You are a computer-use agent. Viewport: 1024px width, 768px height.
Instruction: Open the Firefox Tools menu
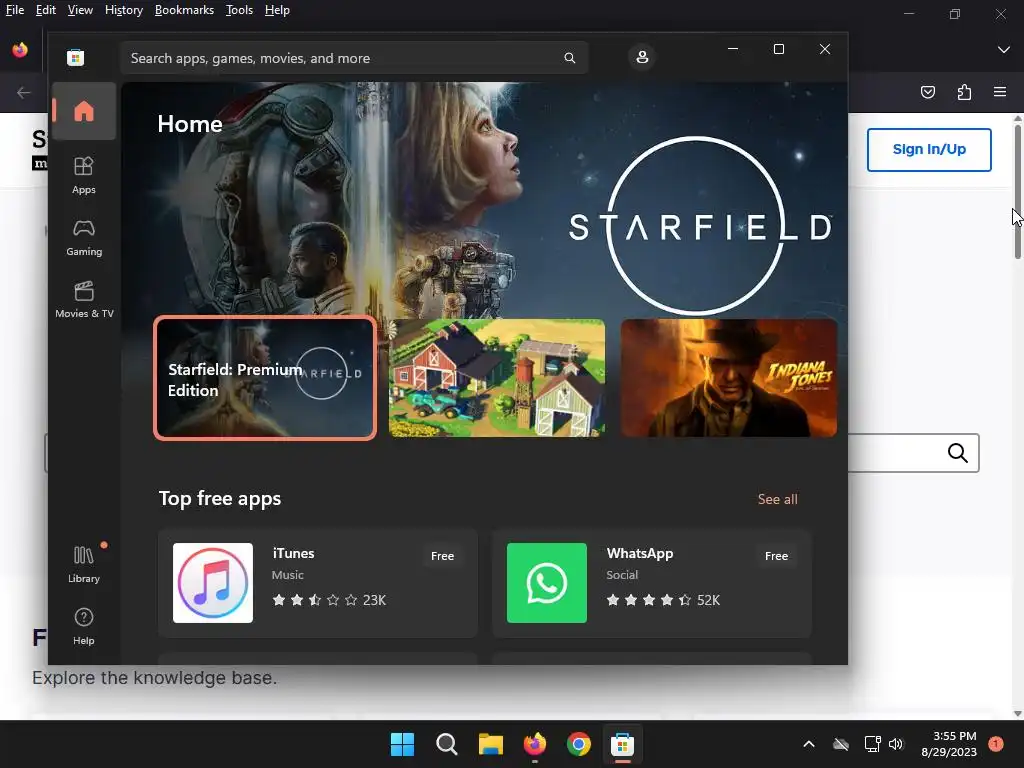[239, 10]
